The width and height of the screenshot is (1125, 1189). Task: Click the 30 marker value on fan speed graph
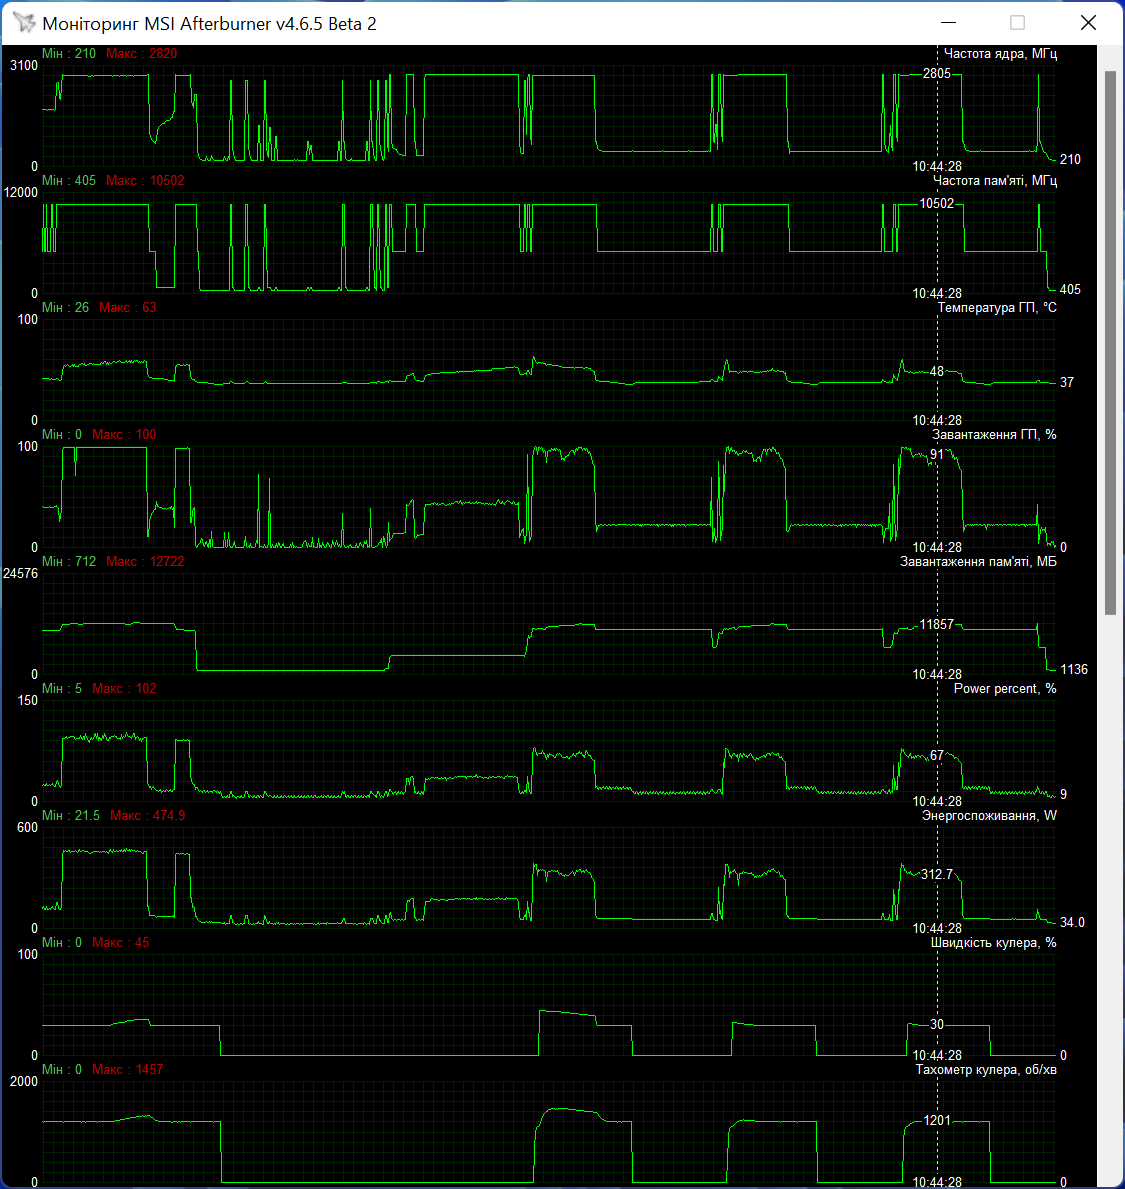[x=937, y=1024]
